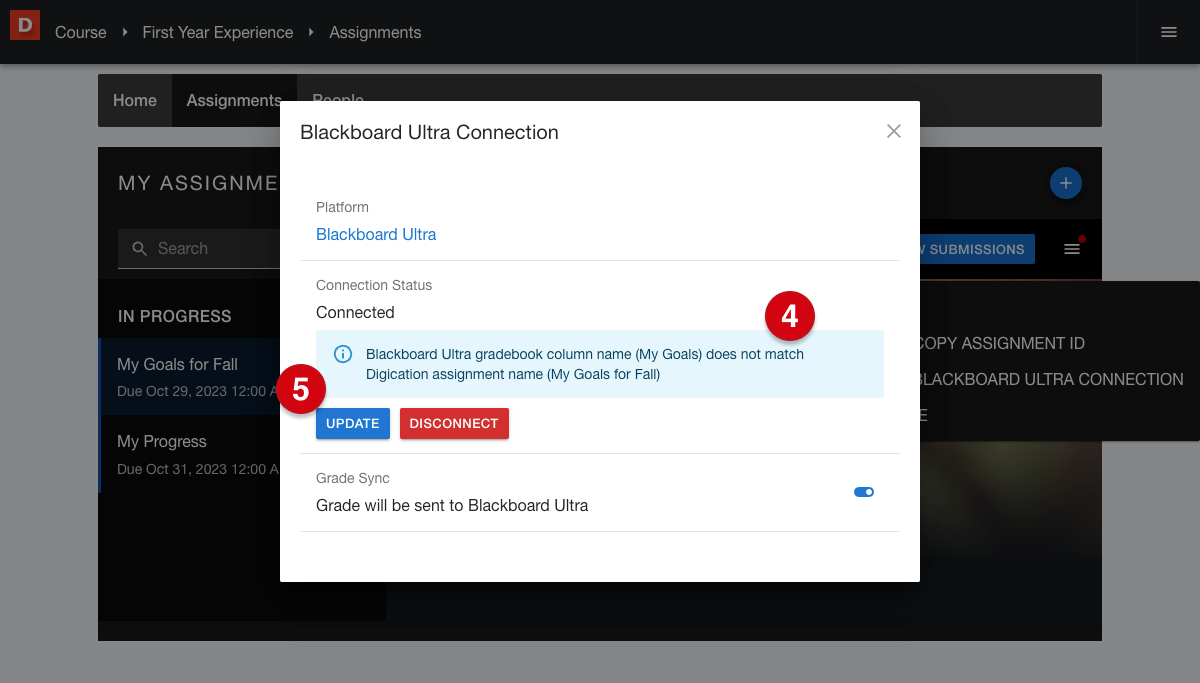Image resolution: width=1200 pixels, height=683 pixels.
Task: Switch to the Home tab
Action: (135, 100)
